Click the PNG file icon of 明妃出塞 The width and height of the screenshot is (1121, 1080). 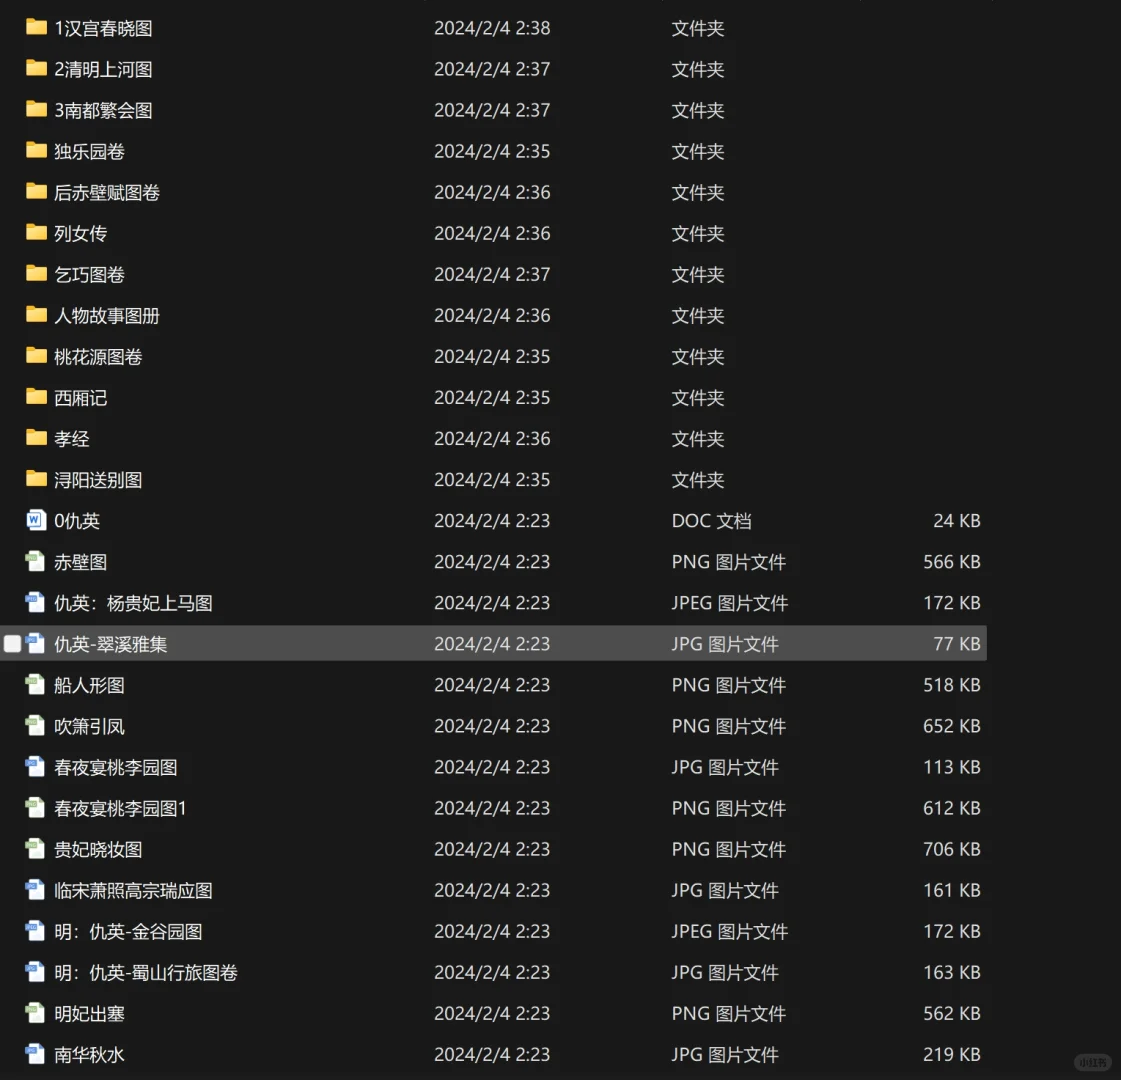coord(35,1013)
